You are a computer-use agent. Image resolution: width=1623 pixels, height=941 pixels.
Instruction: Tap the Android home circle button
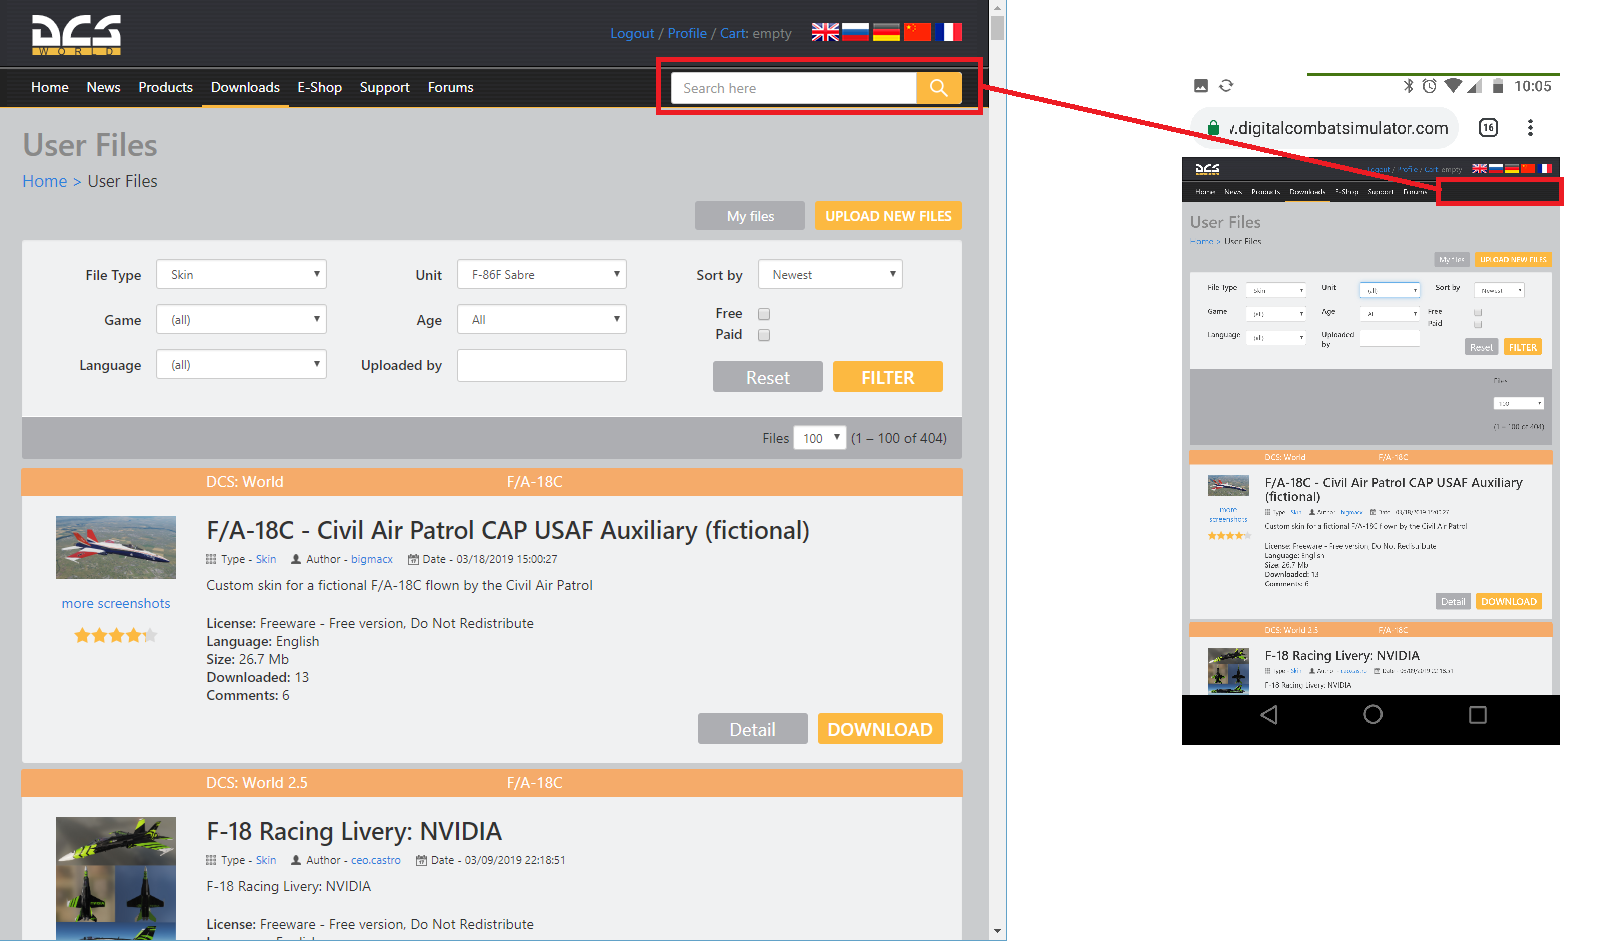(1373, 714)
